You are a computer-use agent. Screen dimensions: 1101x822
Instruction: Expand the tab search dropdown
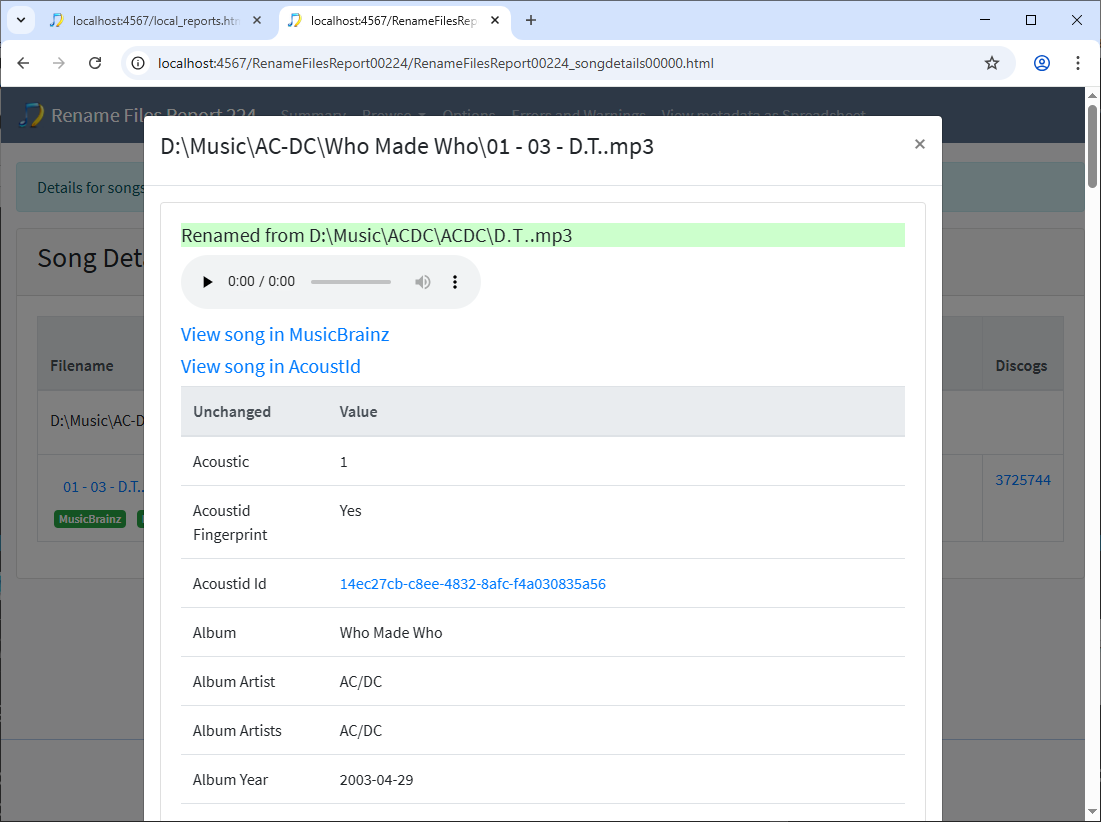21,20
